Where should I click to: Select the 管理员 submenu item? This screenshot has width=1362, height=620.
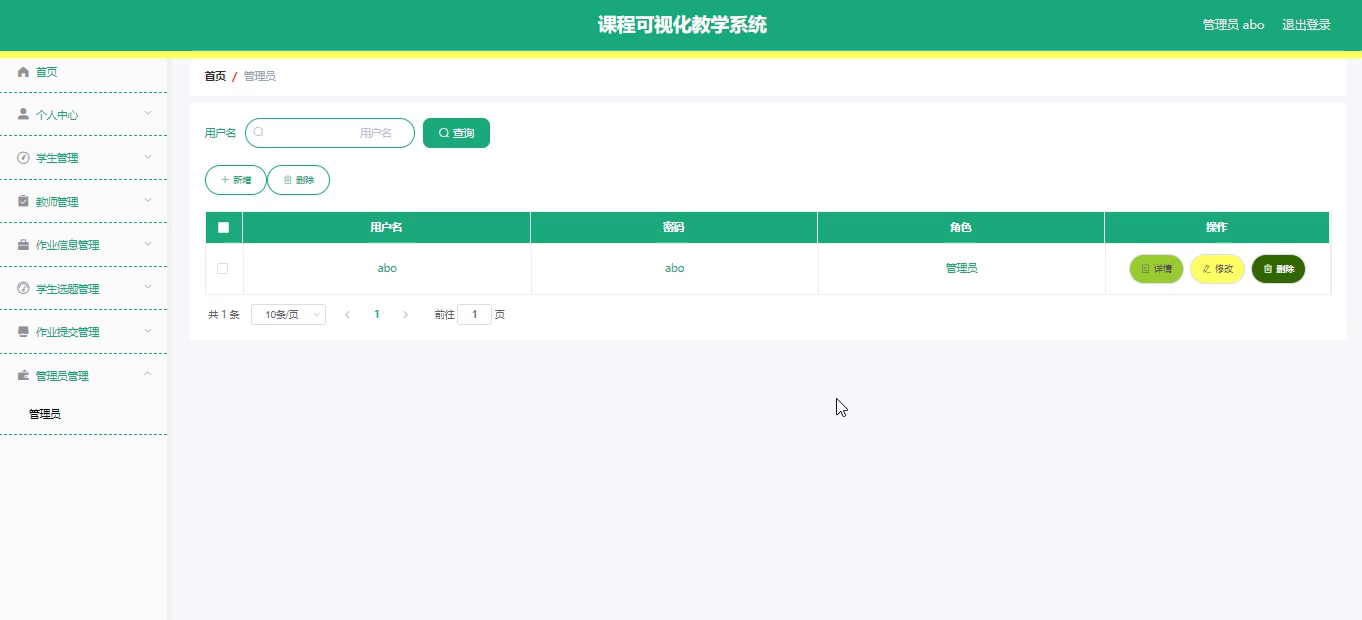click(x=45, y=414)
